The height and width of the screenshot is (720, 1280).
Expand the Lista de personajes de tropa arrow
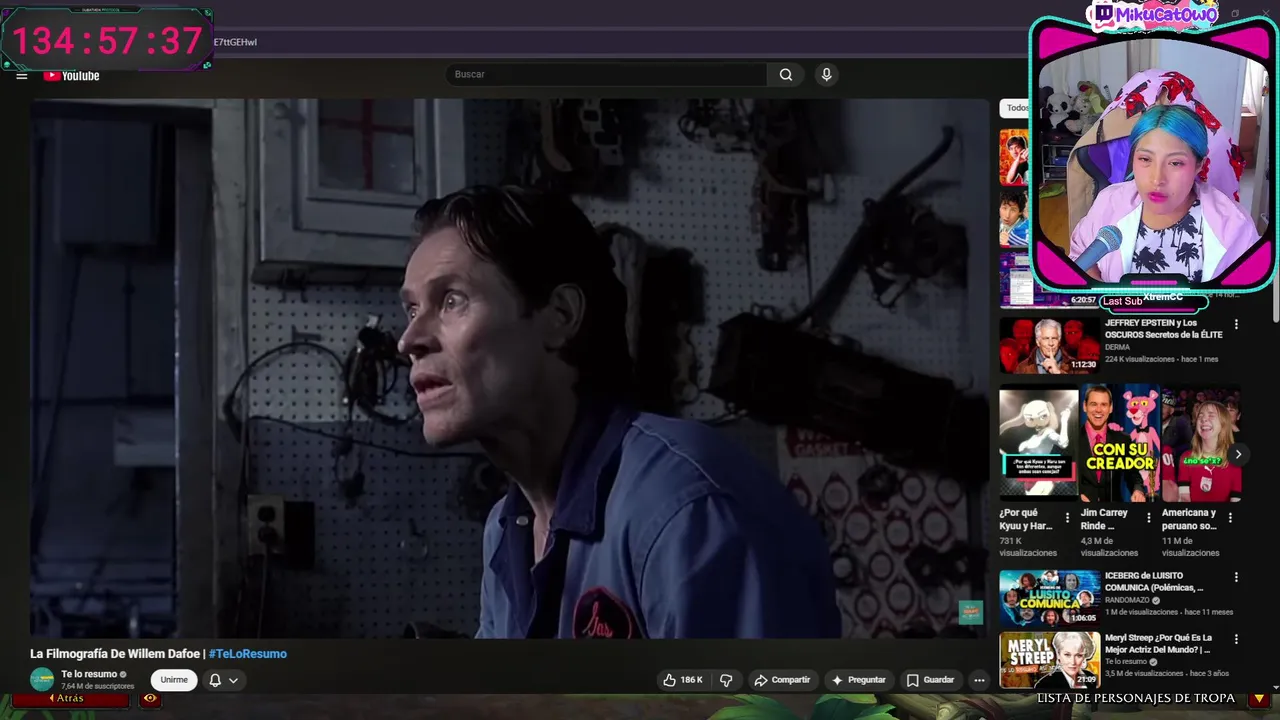(1259, 698)
